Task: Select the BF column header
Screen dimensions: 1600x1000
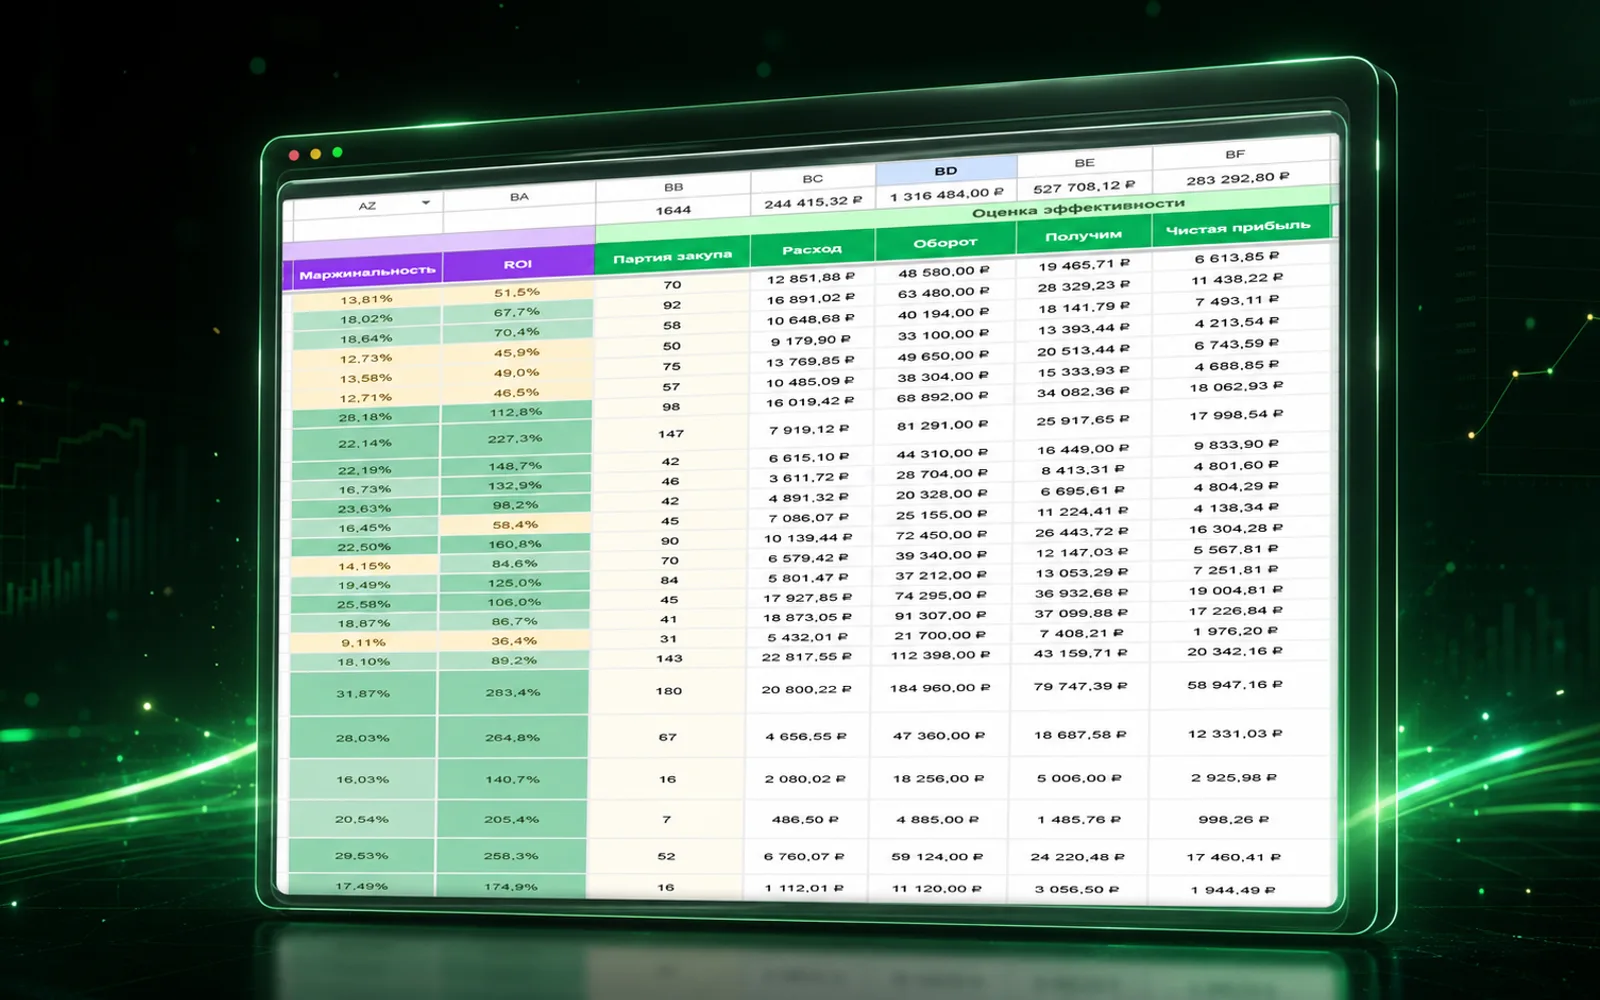Action: 1235,155
